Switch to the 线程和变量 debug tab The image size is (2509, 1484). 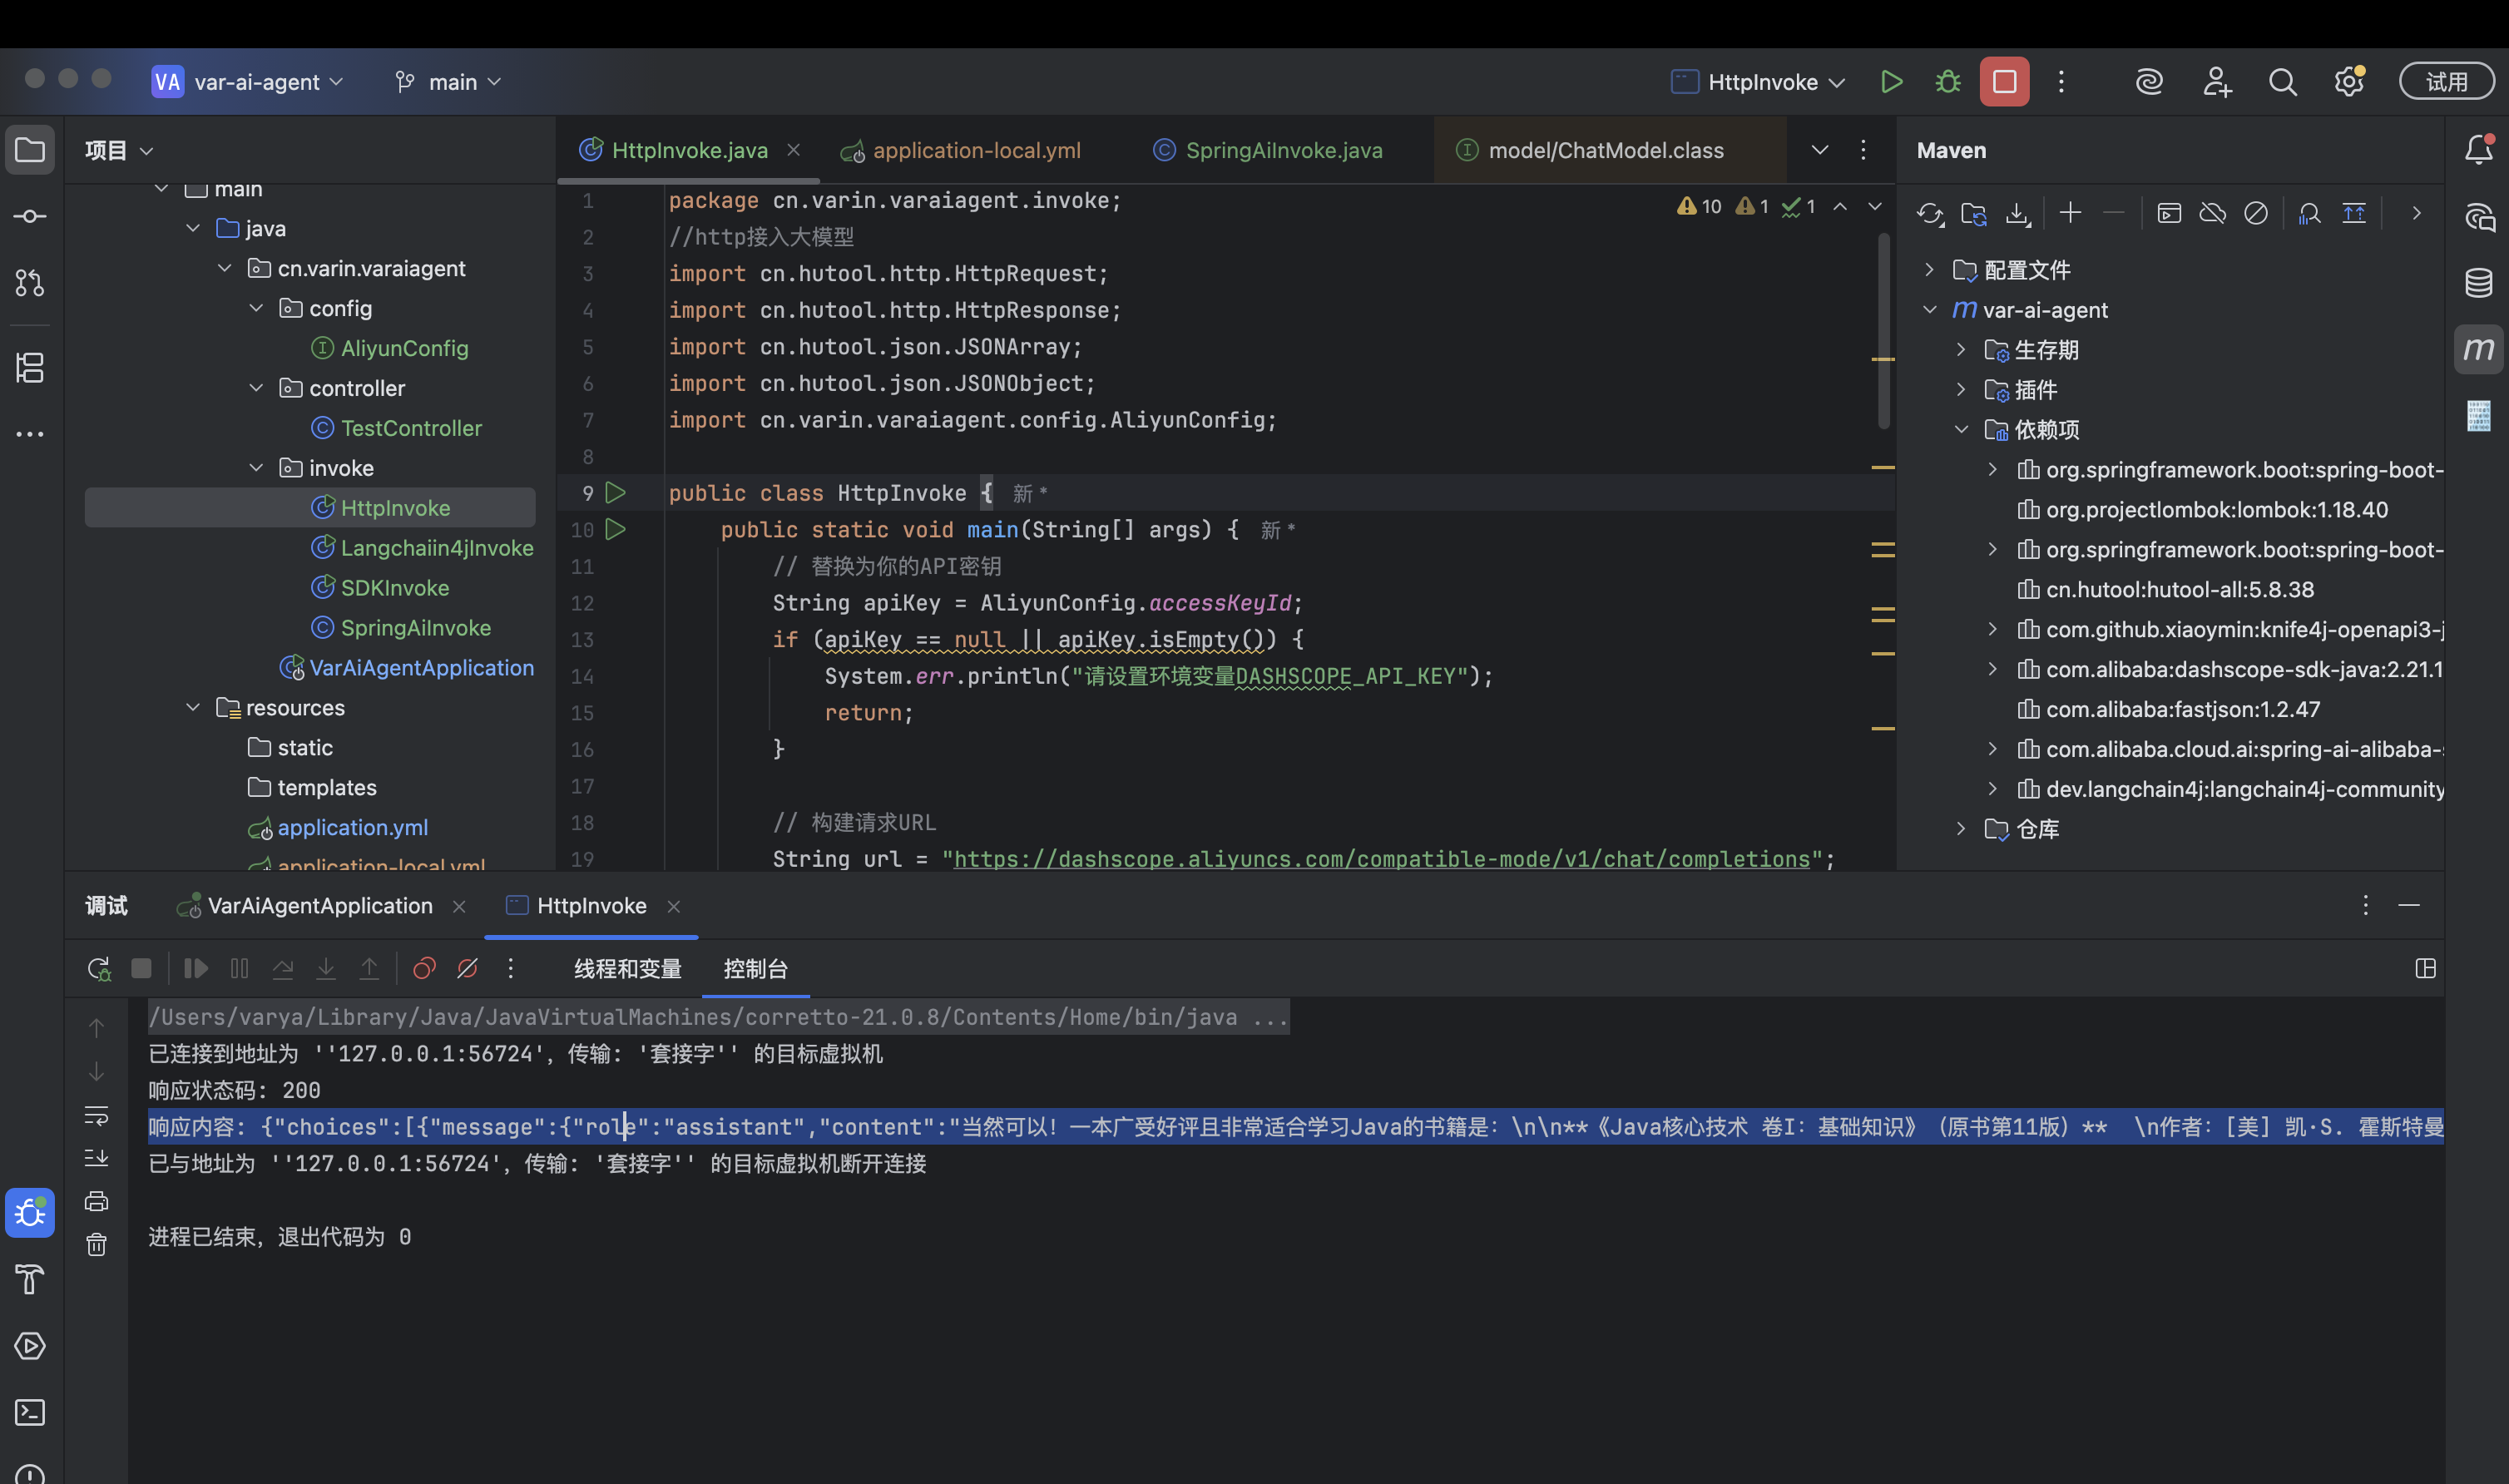[627, 968]
